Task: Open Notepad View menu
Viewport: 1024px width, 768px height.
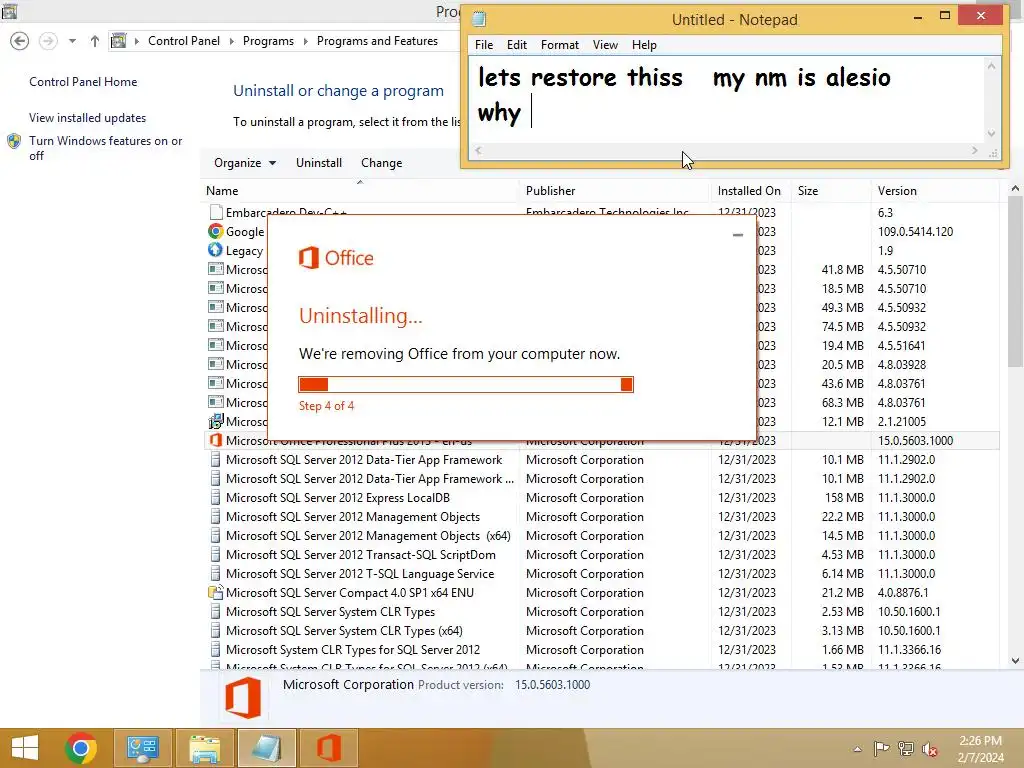Action: point(605,44)
